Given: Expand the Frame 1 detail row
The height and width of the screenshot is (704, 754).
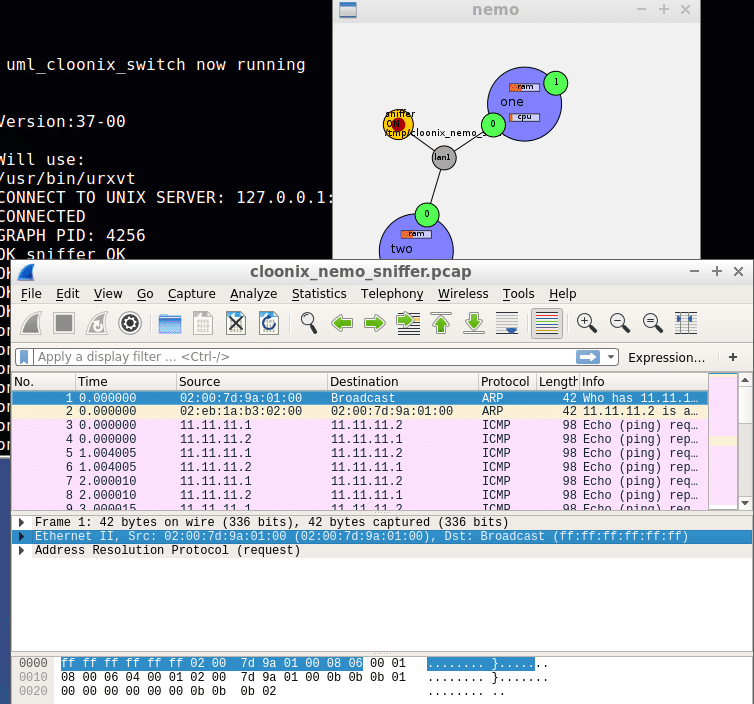Looking at the screenshot, I should pos(22,522).
